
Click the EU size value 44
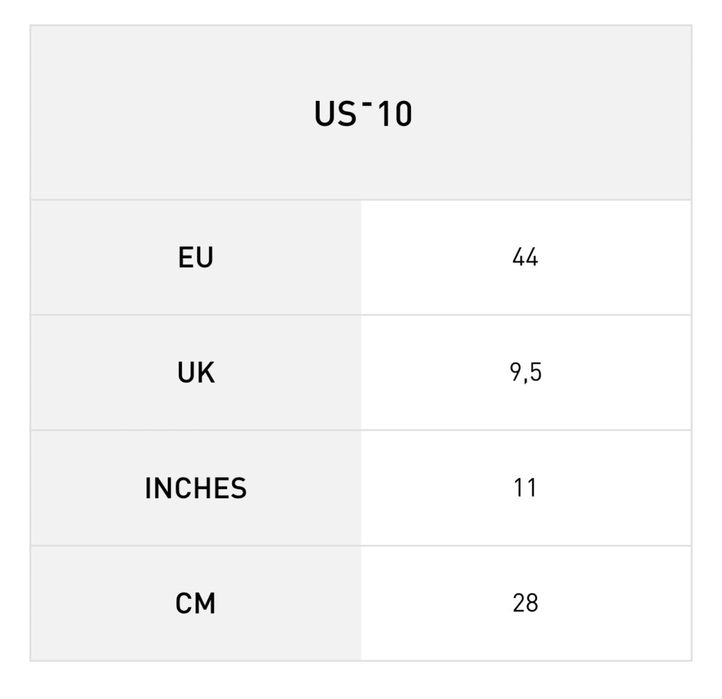[525, 258]
